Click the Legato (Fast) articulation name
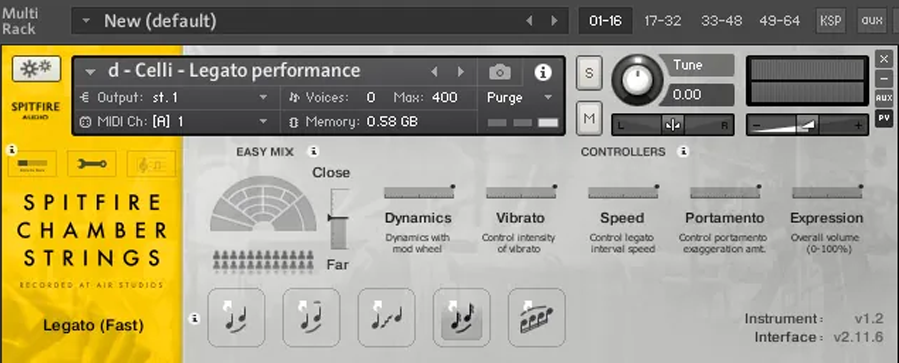 (93, 326)
